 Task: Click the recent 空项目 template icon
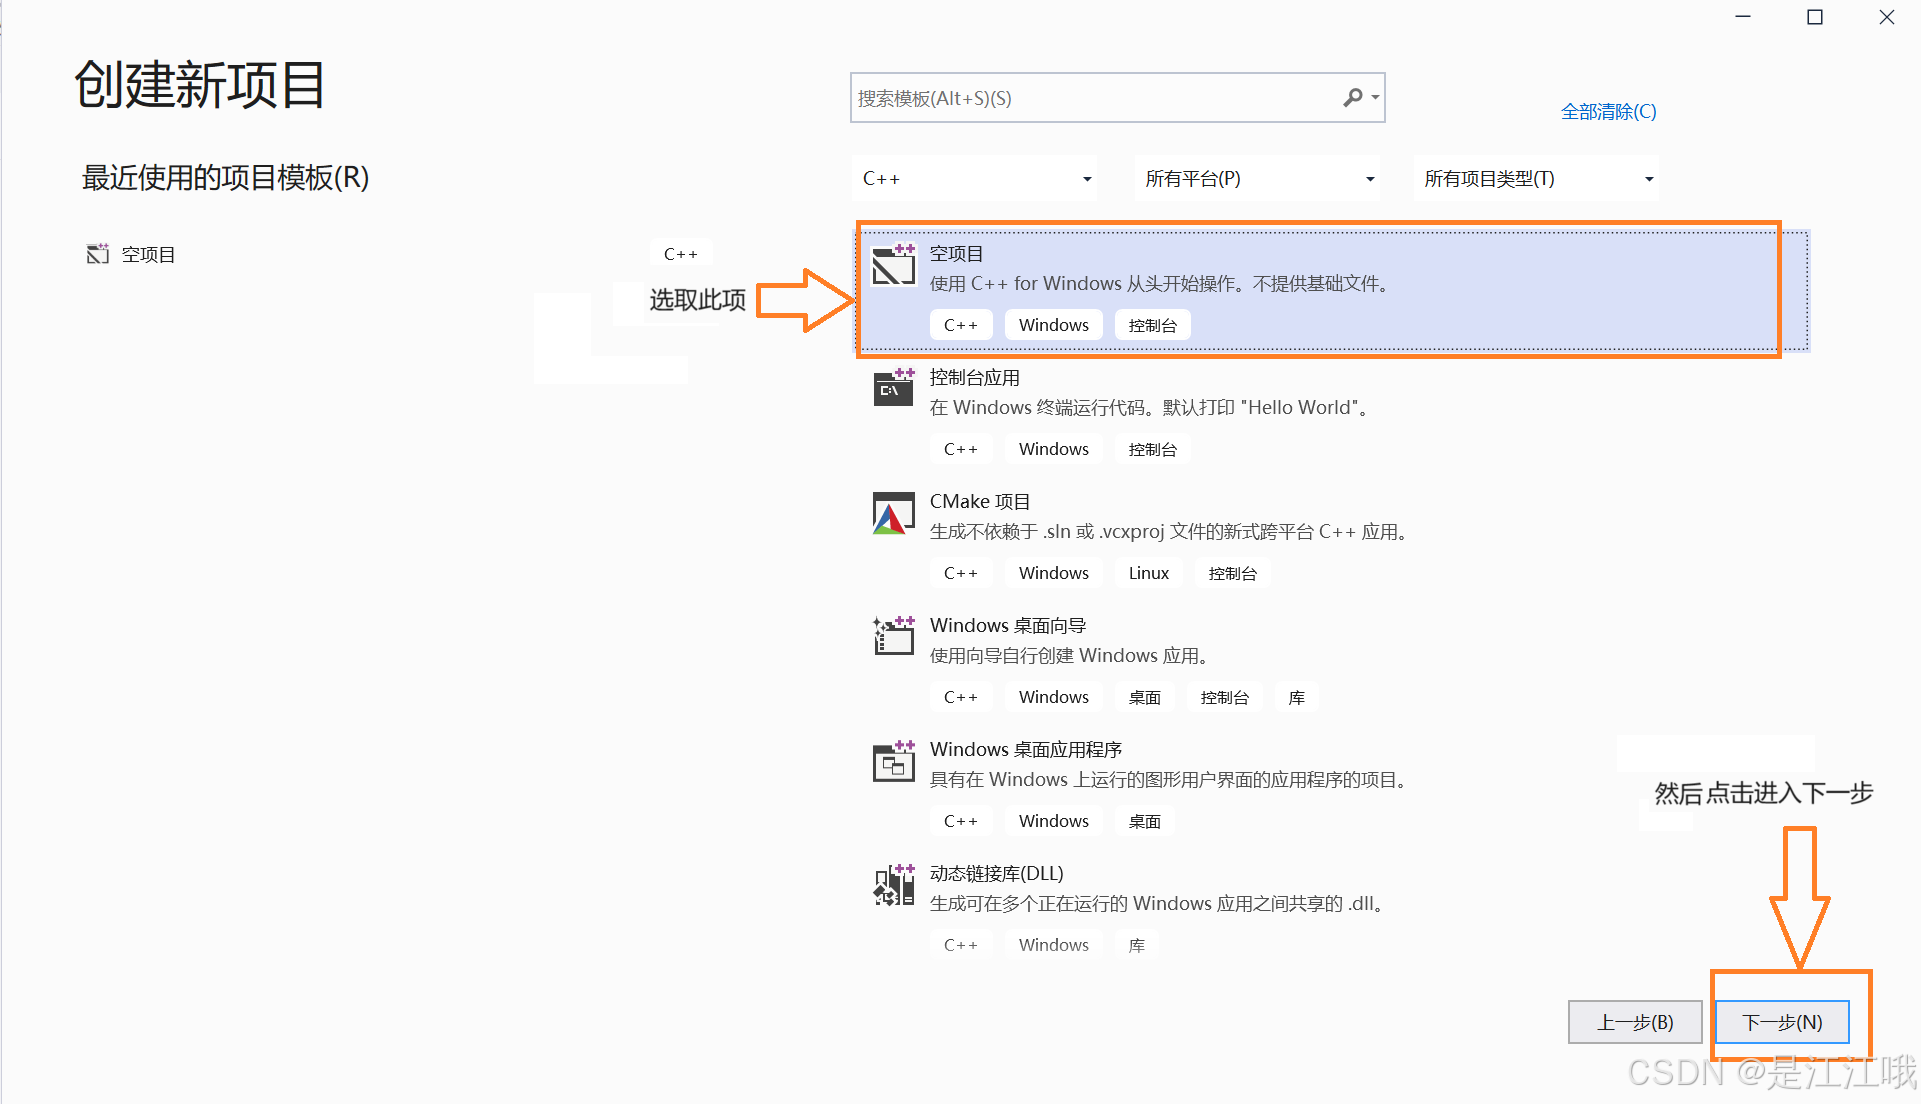97,254
